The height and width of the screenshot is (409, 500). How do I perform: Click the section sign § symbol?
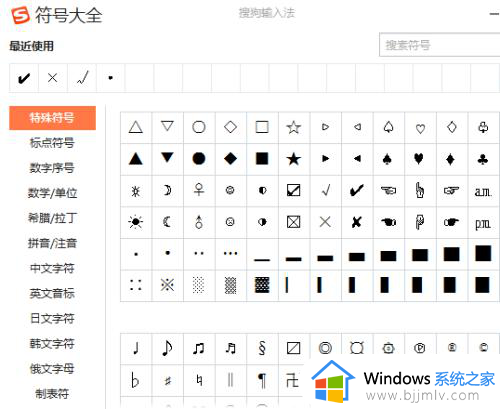(262, 348)
